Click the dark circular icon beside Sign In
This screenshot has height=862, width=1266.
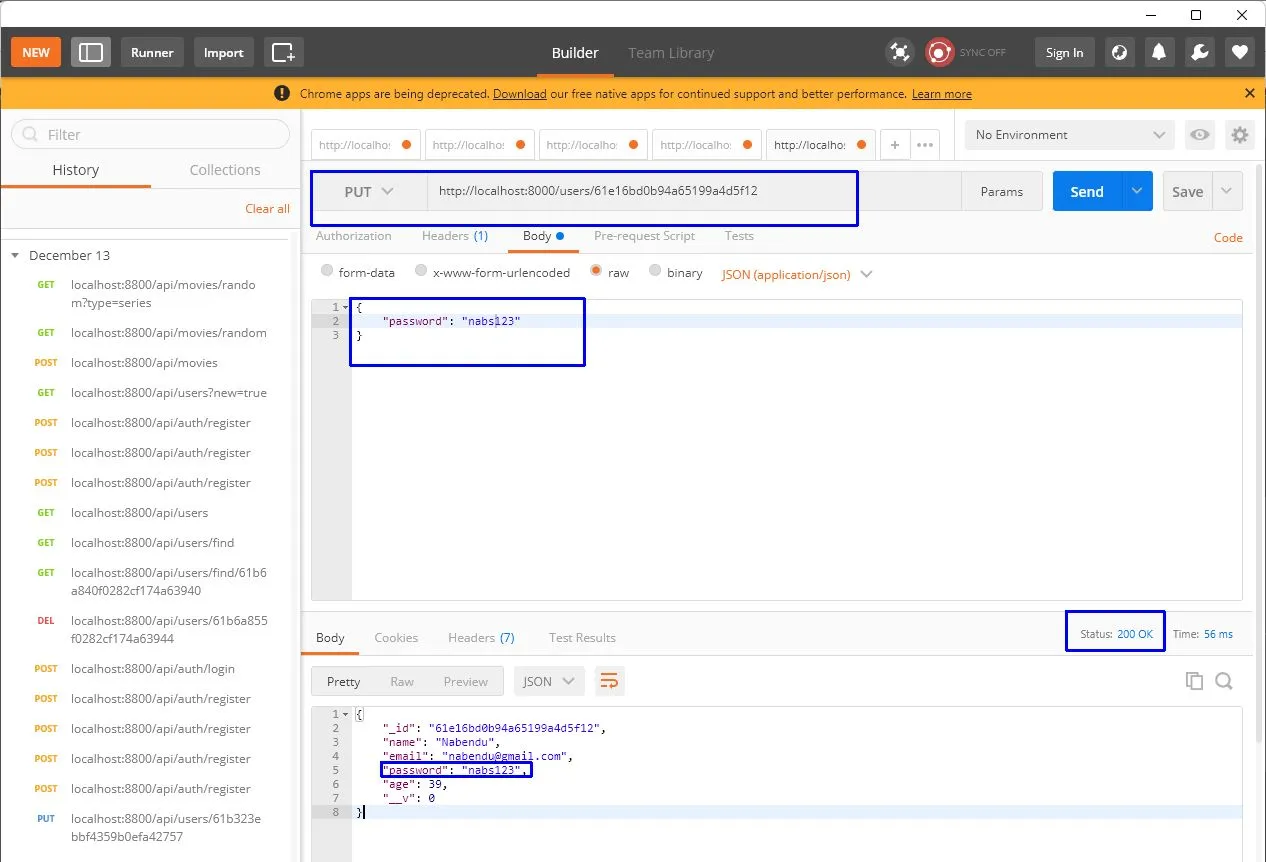[x=1120, y=52]
